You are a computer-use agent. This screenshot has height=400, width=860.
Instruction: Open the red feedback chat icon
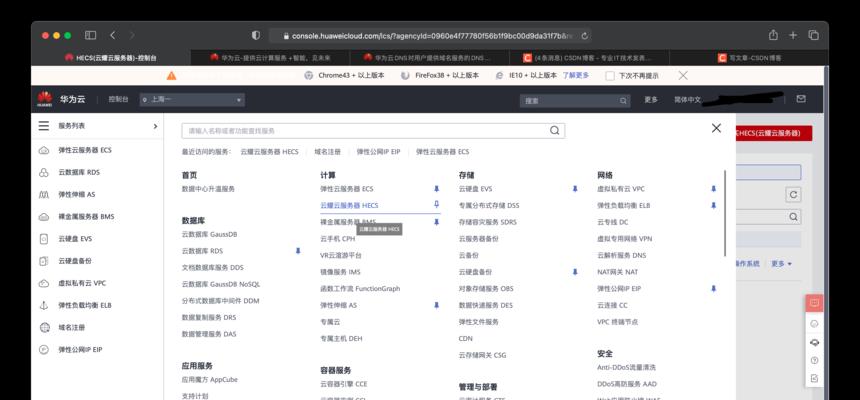(x=814, y=303)
